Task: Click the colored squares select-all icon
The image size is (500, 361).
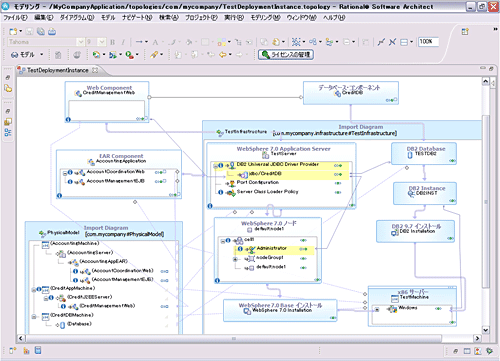Action: [222, 42]
